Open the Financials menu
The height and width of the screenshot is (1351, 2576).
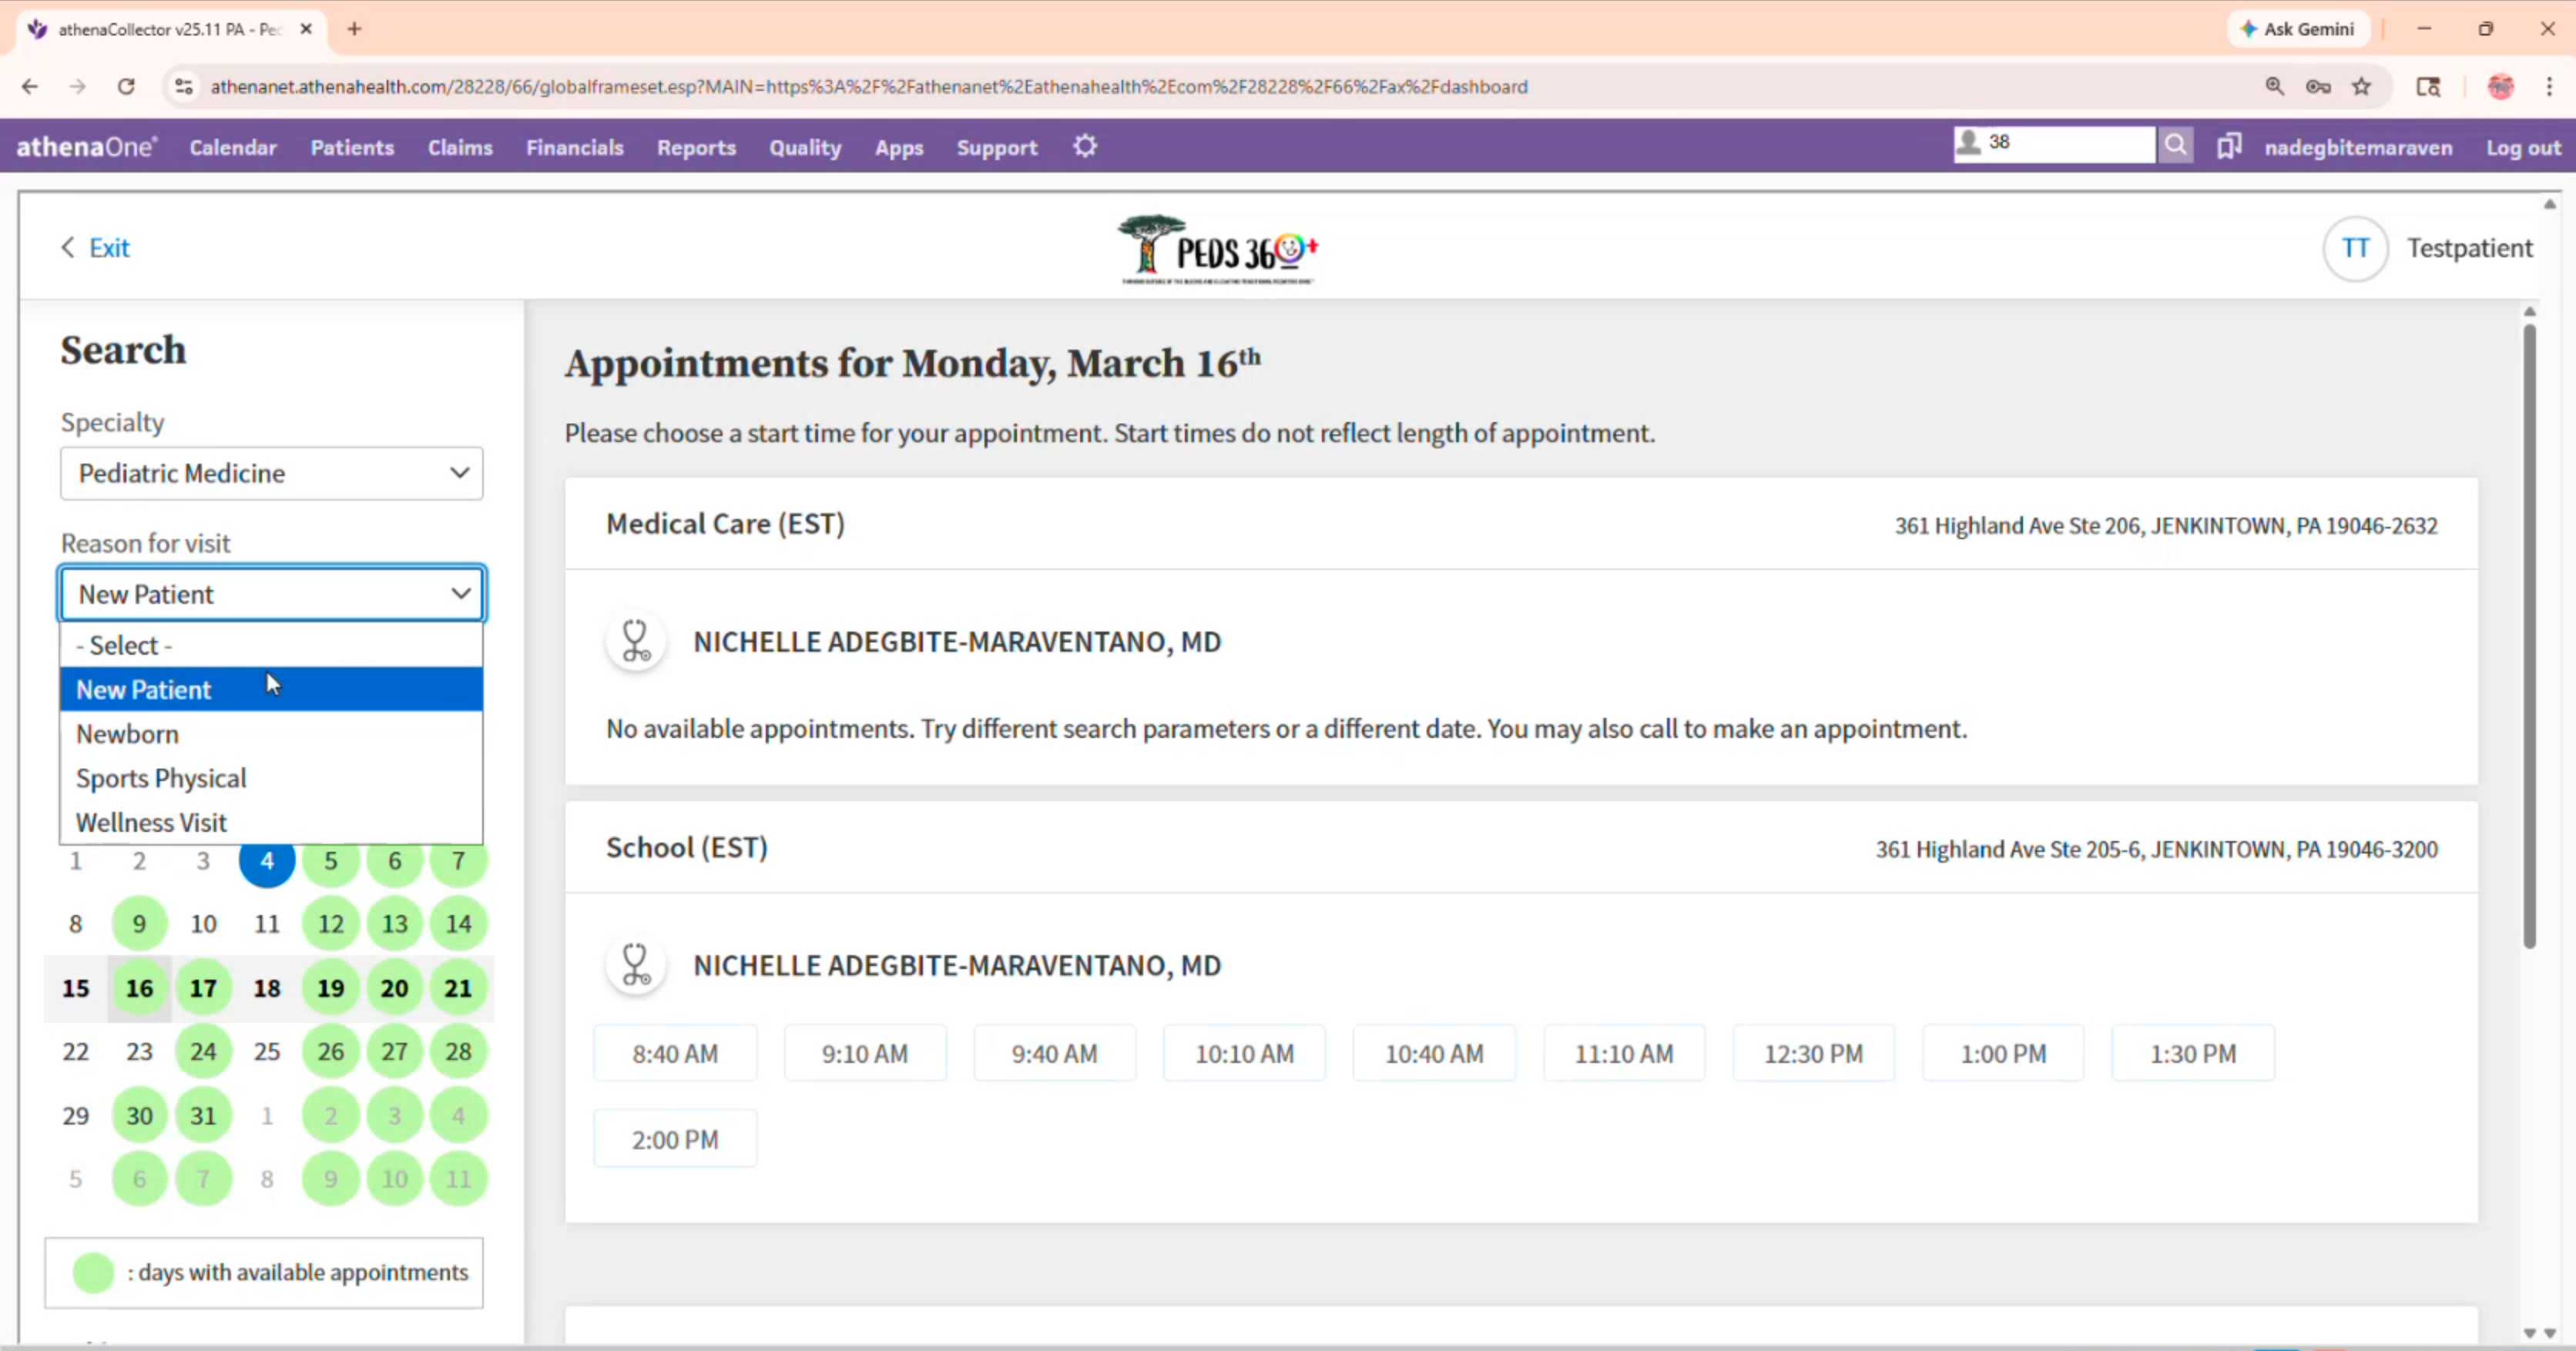pos(575,148)
